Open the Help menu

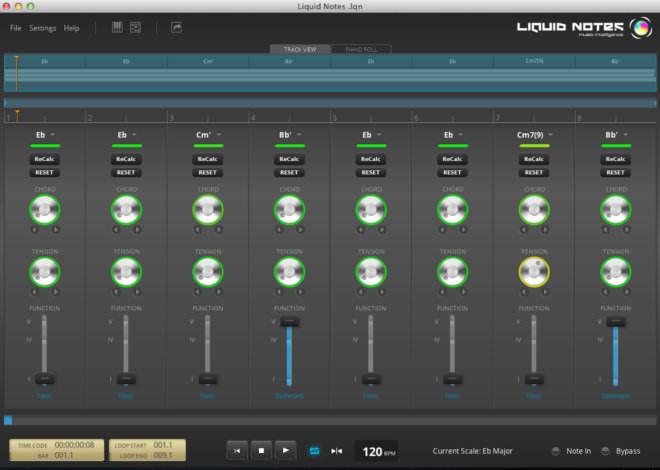71,28
